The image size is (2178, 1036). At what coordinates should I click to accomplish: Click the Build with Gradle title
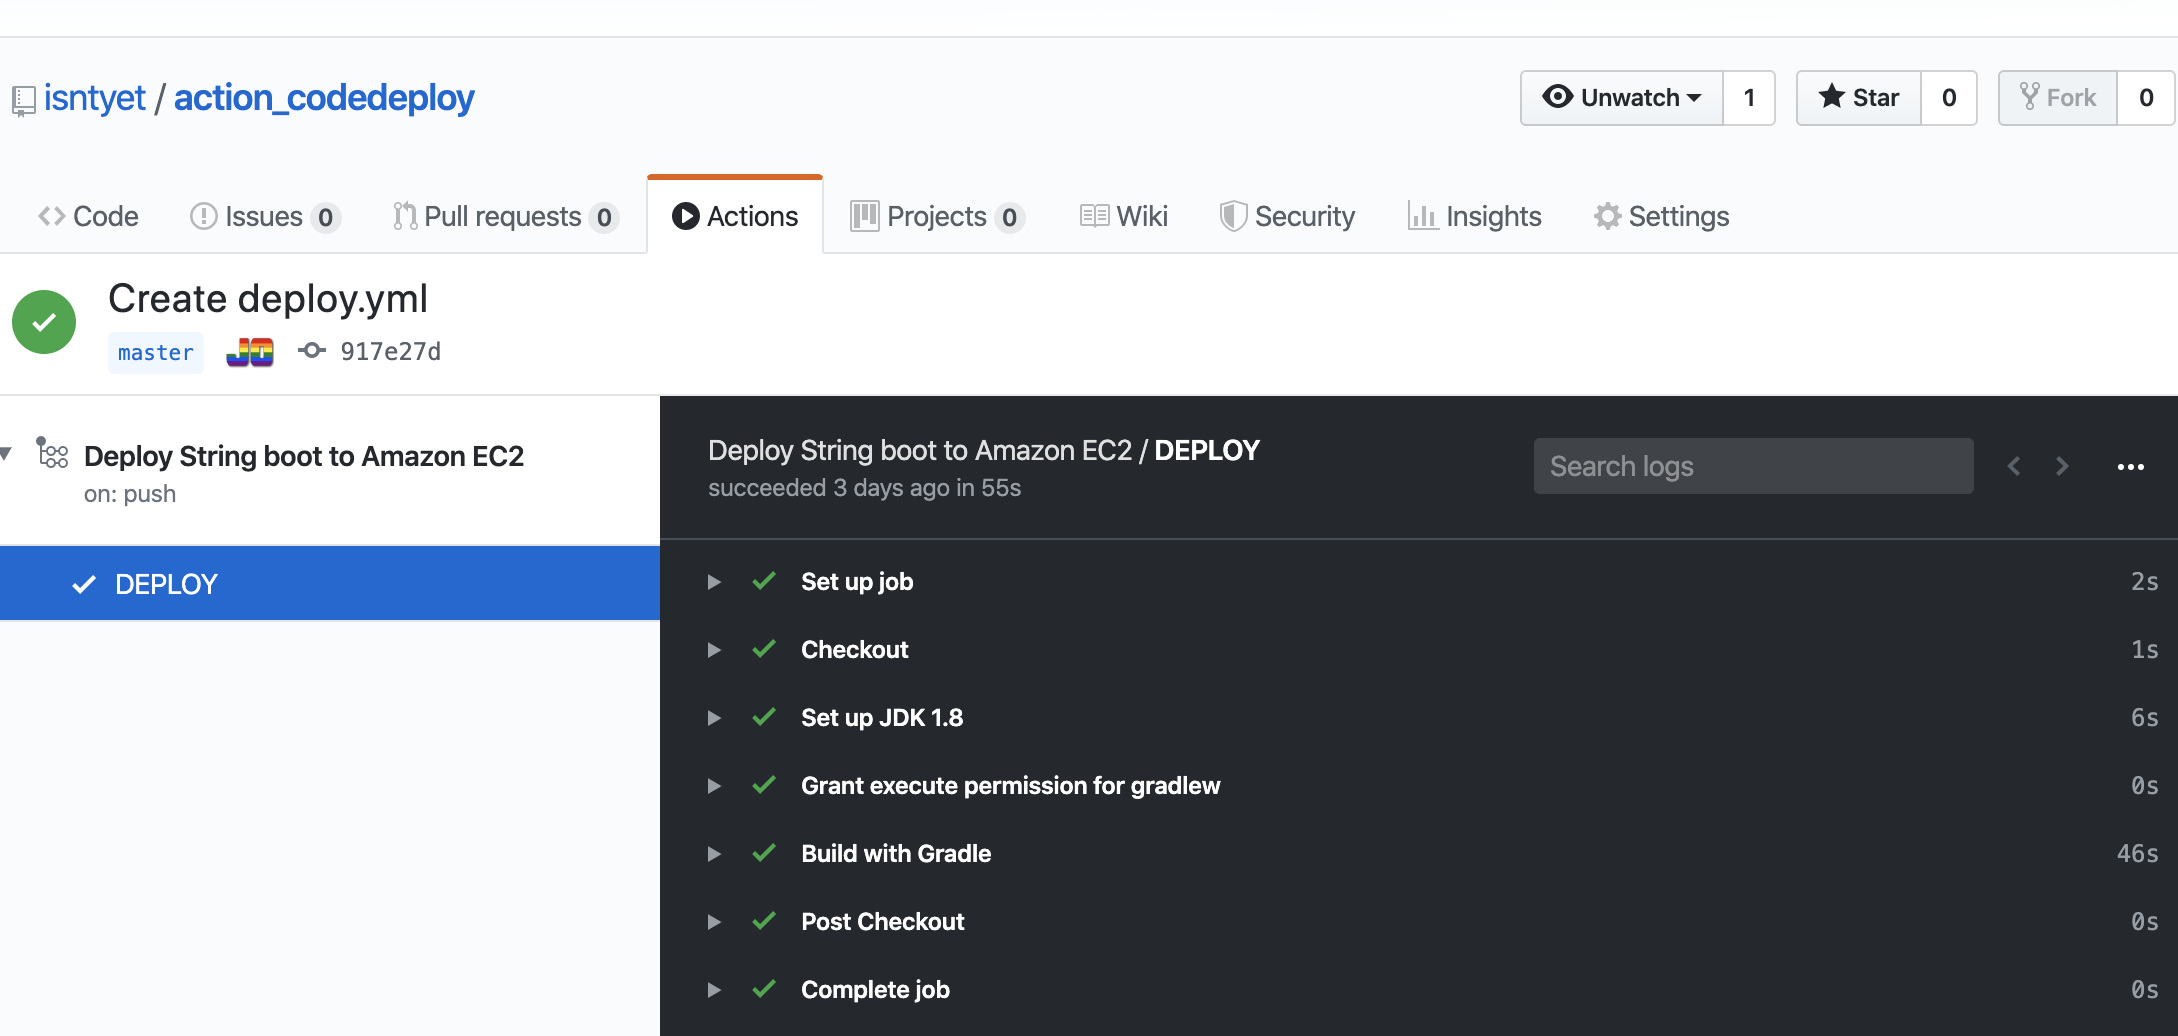(x=896, y=854)
